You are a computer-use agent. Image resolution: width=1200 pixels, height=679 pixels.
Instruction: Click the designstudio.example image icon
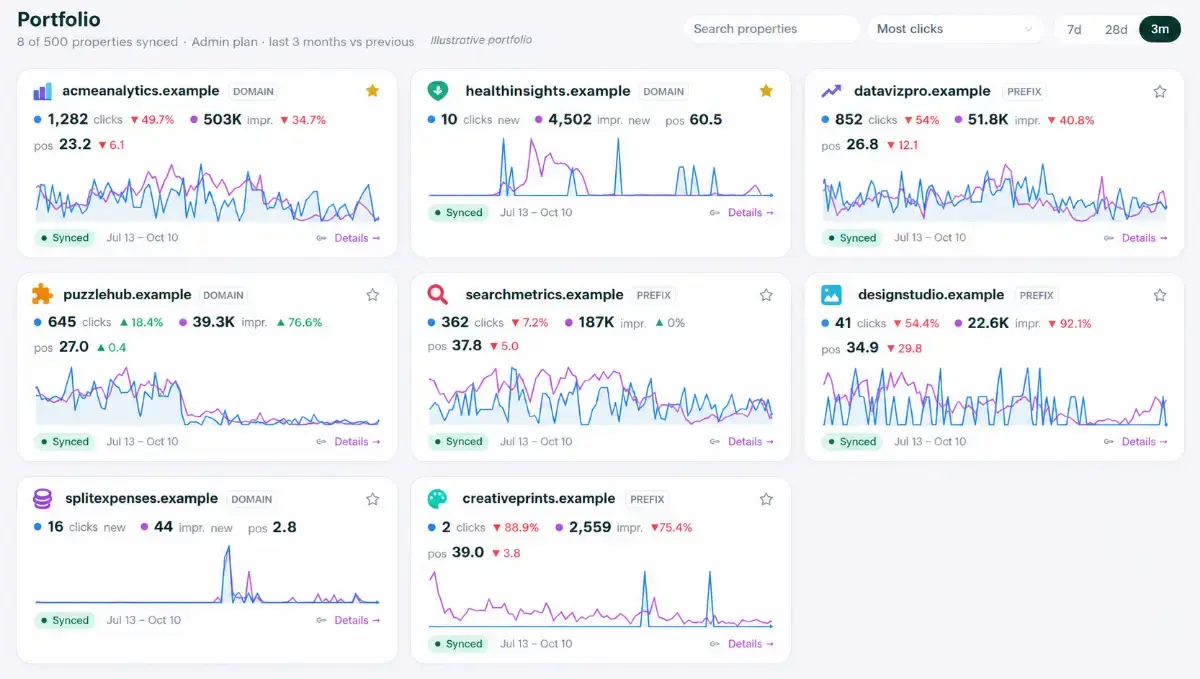pyautogui.click(x=831, y=295)
